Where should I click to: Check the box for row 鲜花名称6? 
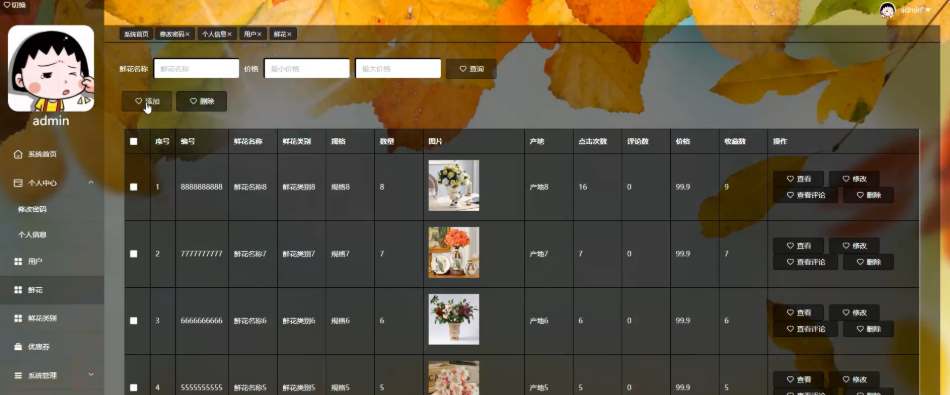coord(134,320)
